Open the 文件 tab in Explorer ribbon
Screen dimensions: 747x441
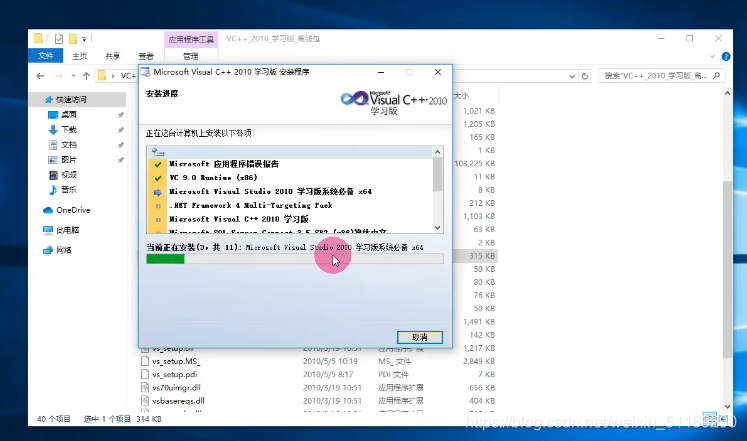tap(45, 56)
